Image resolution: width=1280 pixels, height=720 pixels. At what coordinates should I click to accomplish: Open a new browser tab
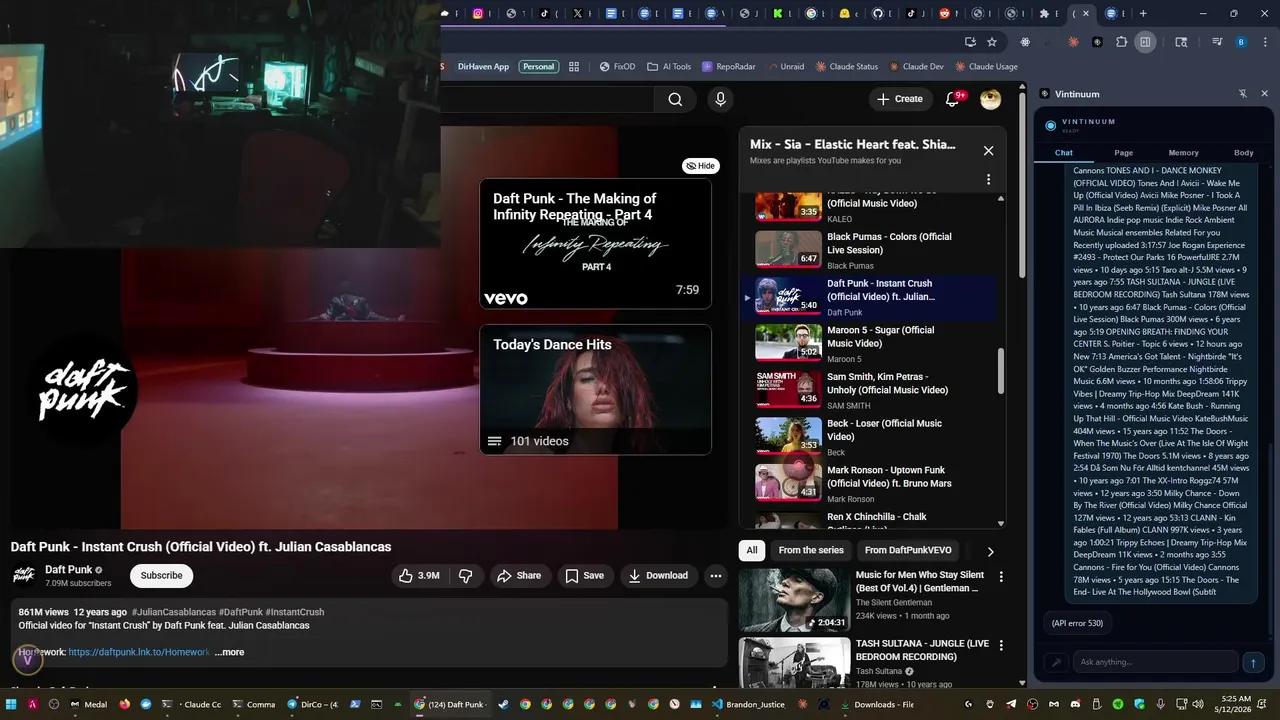[1143, 14]
